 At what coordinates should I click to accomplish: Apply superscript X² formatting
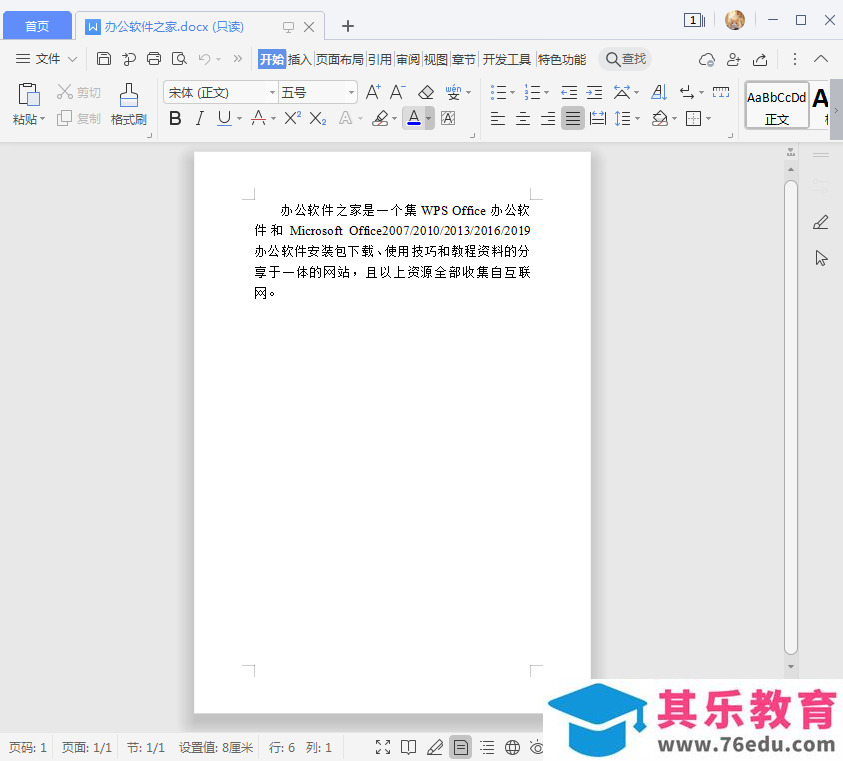click(x=292, y=118)
